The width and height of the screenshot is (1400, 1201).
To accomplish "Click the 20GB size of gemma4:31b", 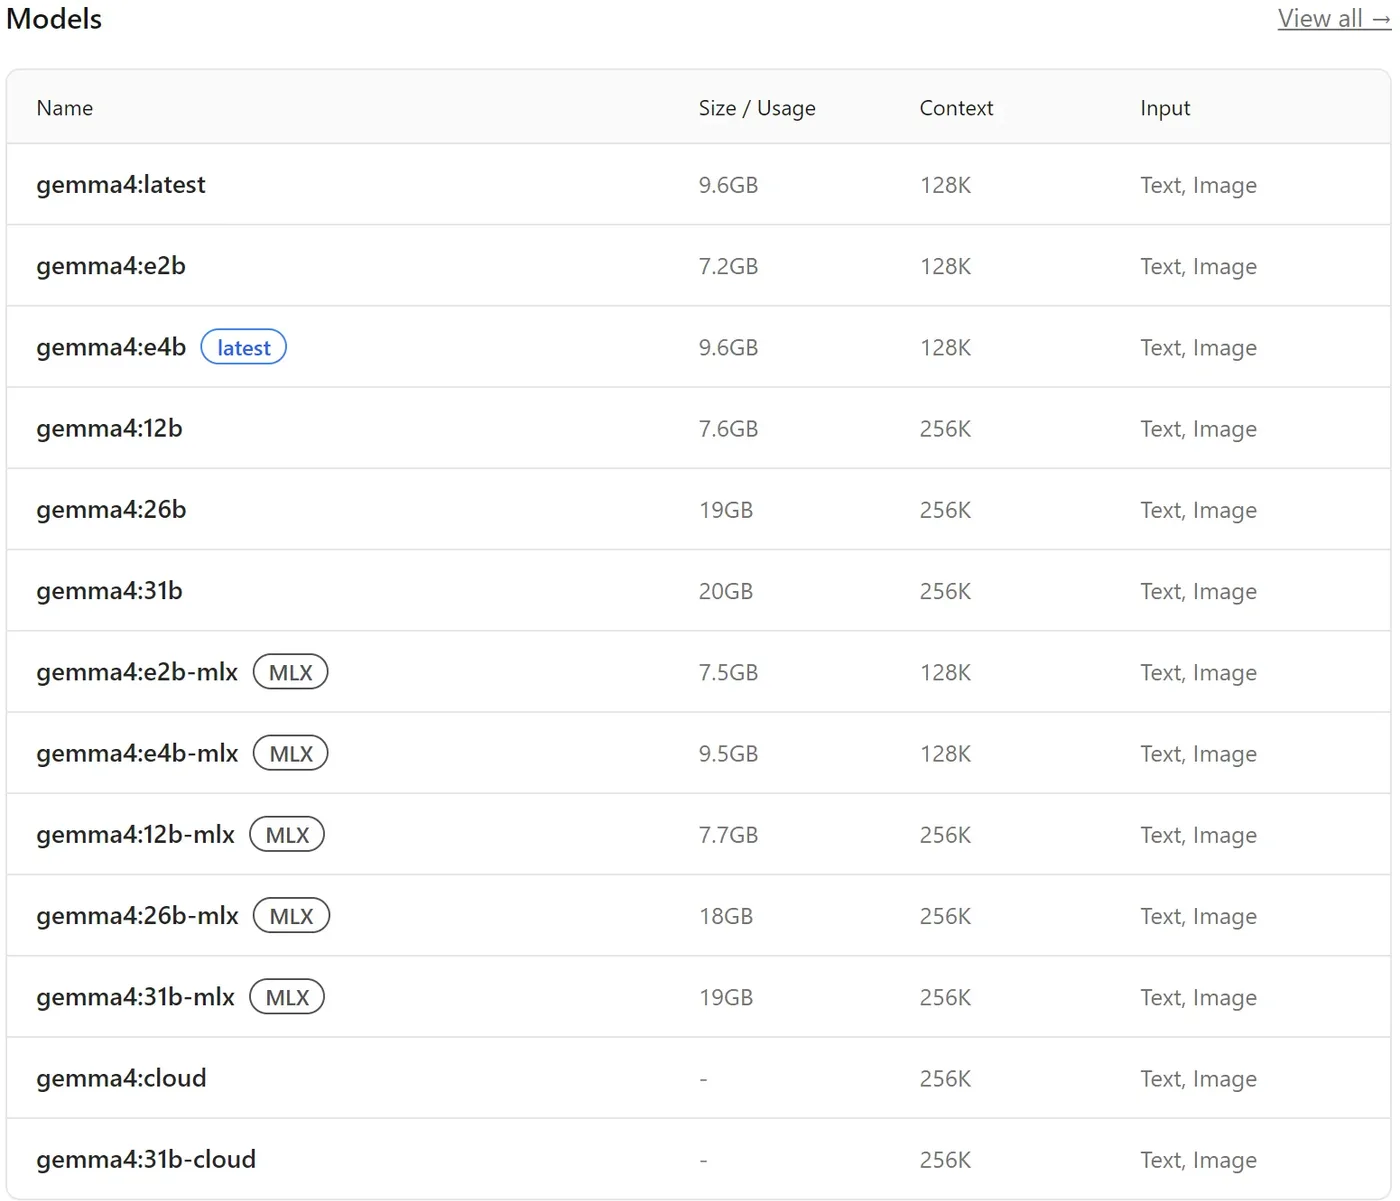I will tap(726, 591).
